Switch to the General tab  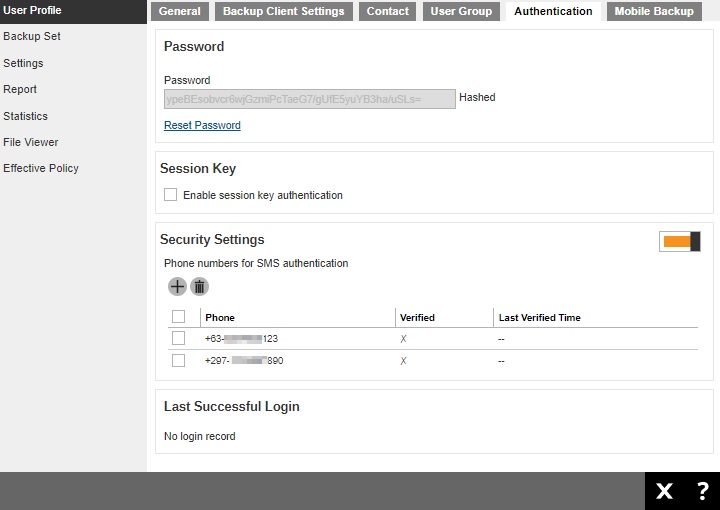pyautogui.click(x=180, y=11)
